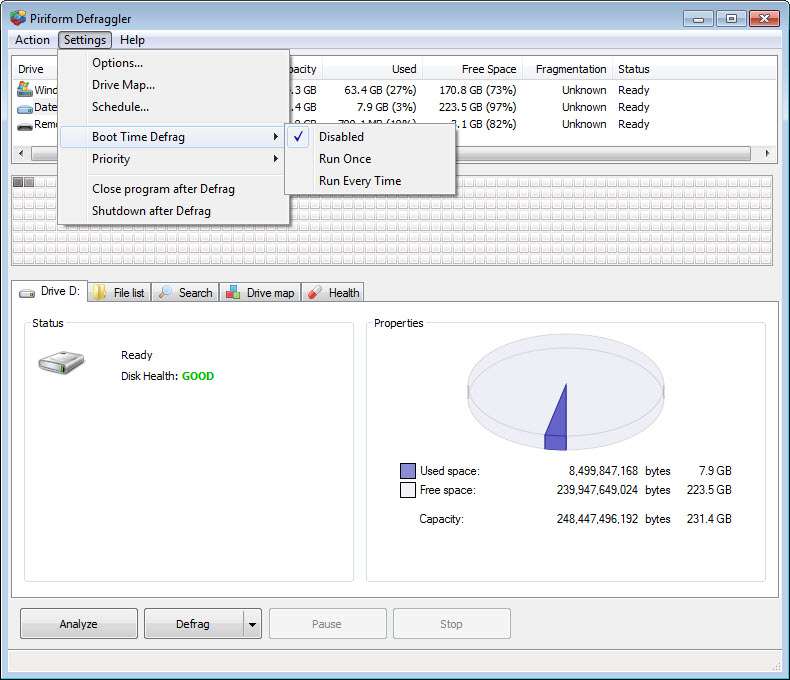The width and height of the screenshot is (790, 680).
Task: Click the first gray block in drive map
Action: coord(18,182)
